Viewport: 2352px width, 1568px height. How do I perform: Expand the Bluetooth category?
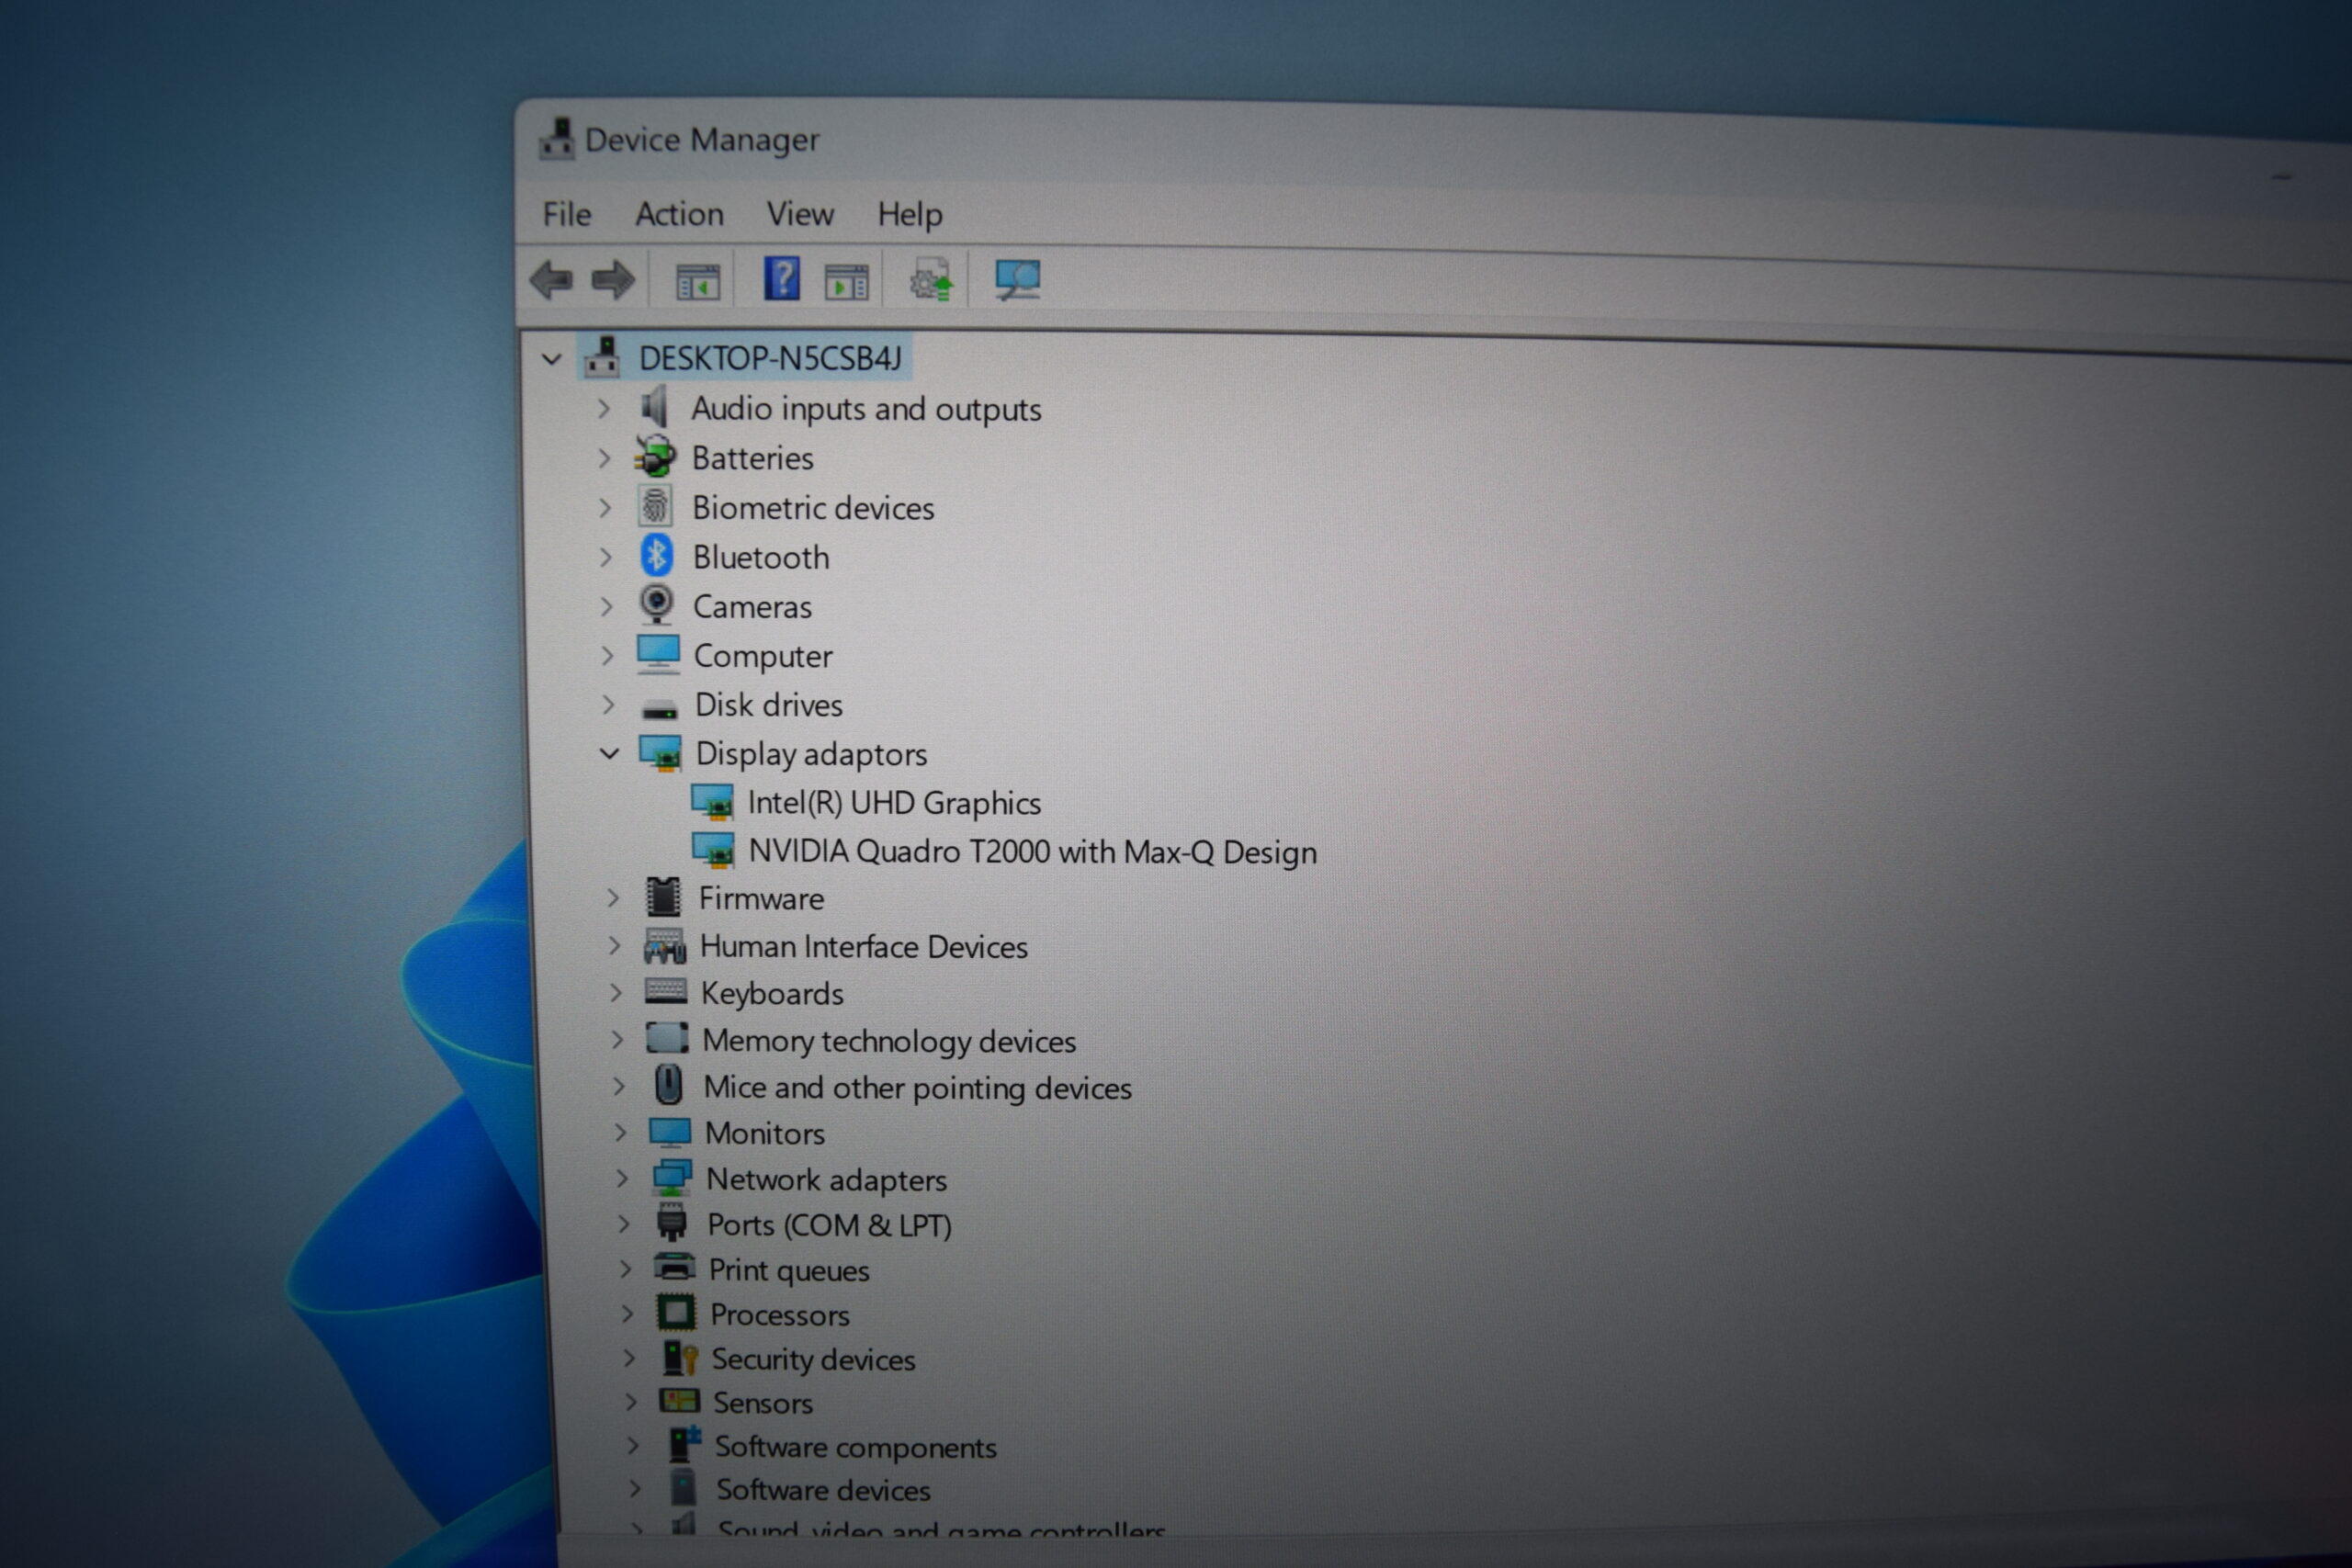click(x=605, y=557)
